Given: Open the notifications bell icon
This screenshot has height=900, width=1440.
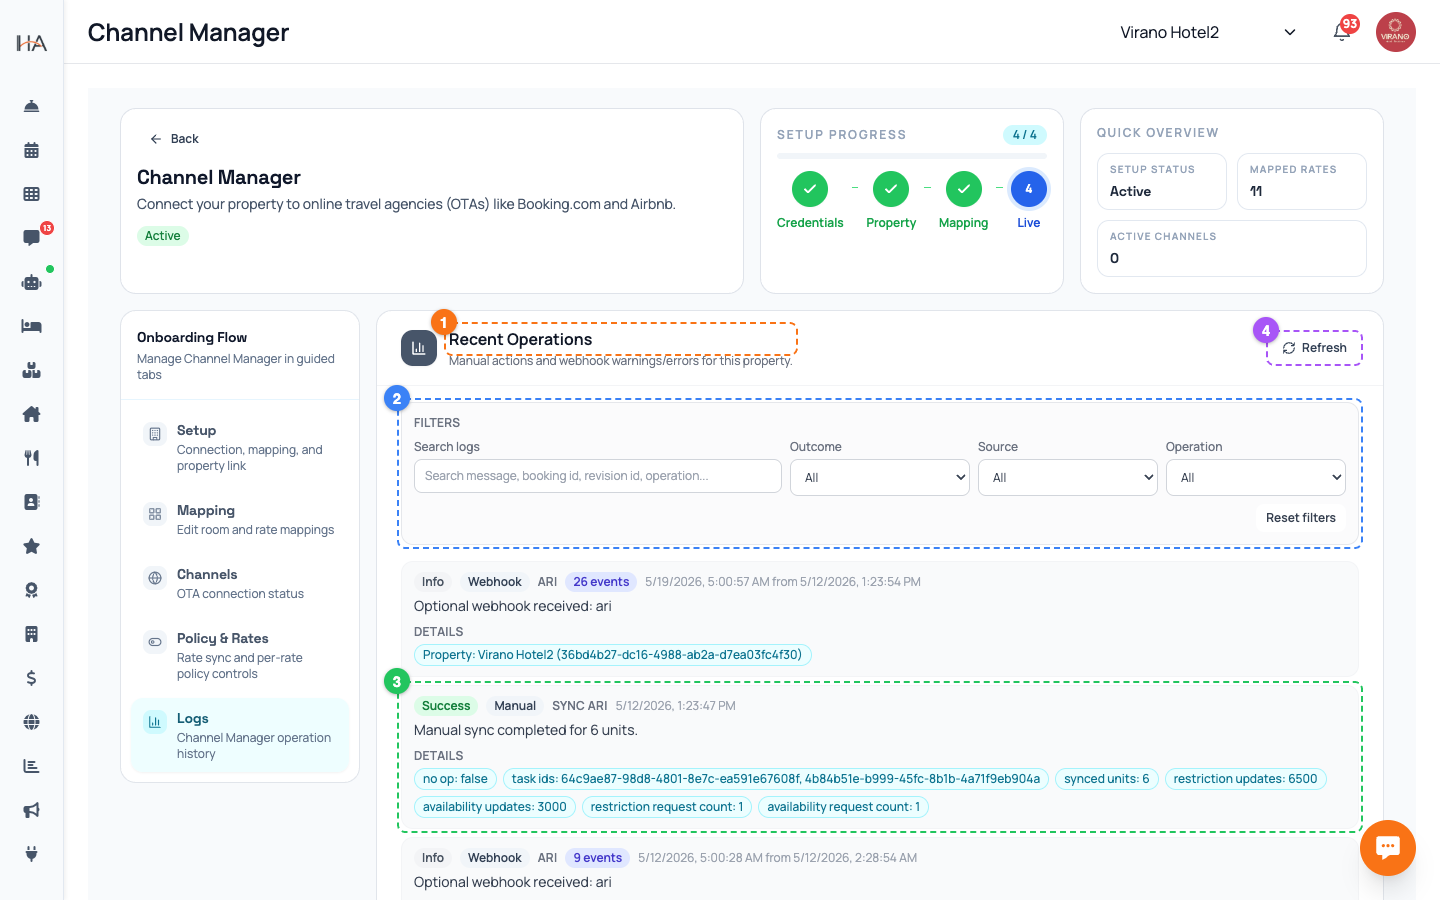Looking at the screenshot, I should (x=1342, y=32).
